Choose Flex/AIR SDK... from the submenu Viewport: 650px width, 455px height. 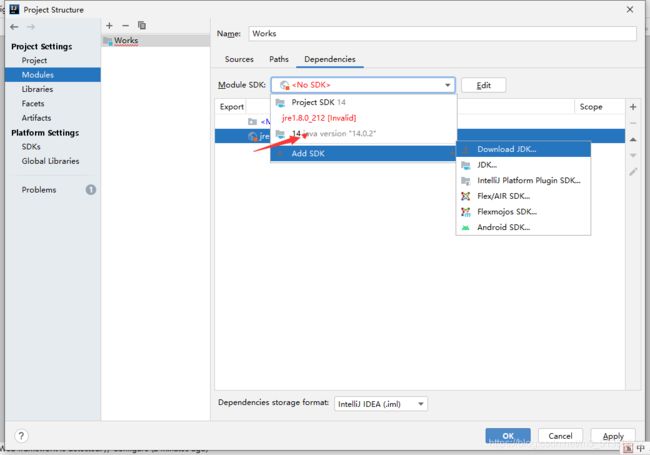point(523,196)
